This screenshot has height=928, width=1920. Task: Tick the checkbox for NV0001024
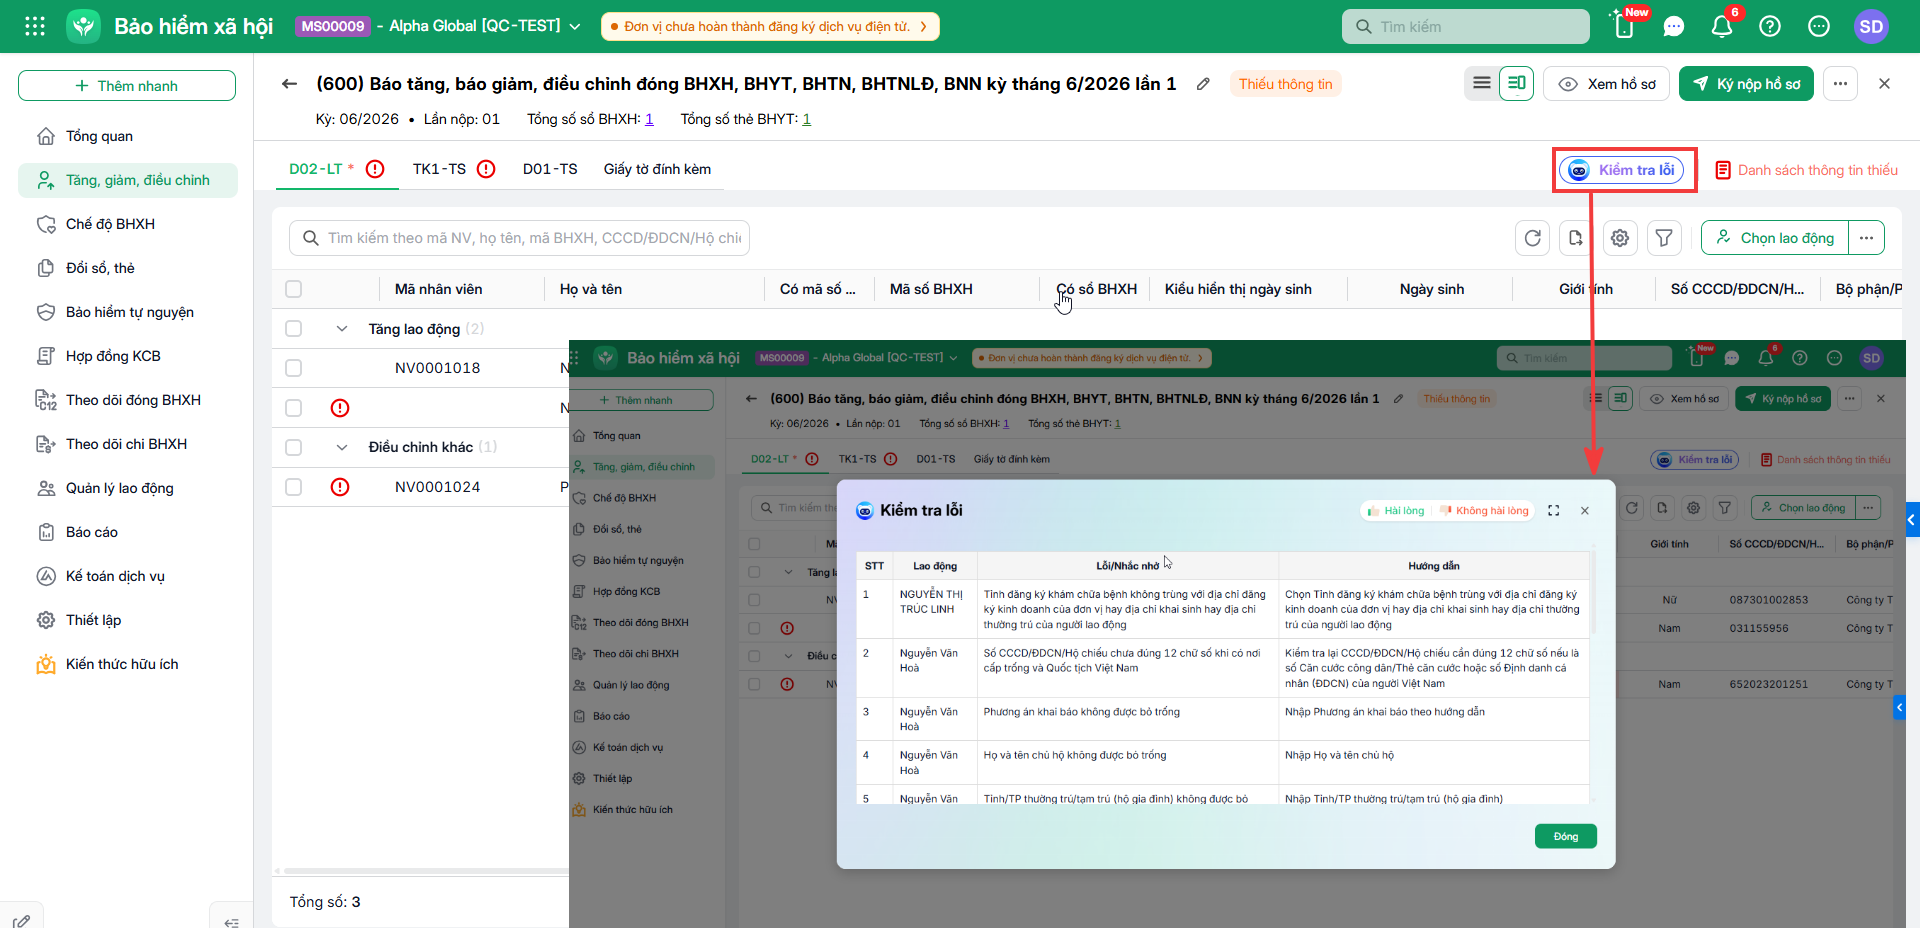[293, 487]
